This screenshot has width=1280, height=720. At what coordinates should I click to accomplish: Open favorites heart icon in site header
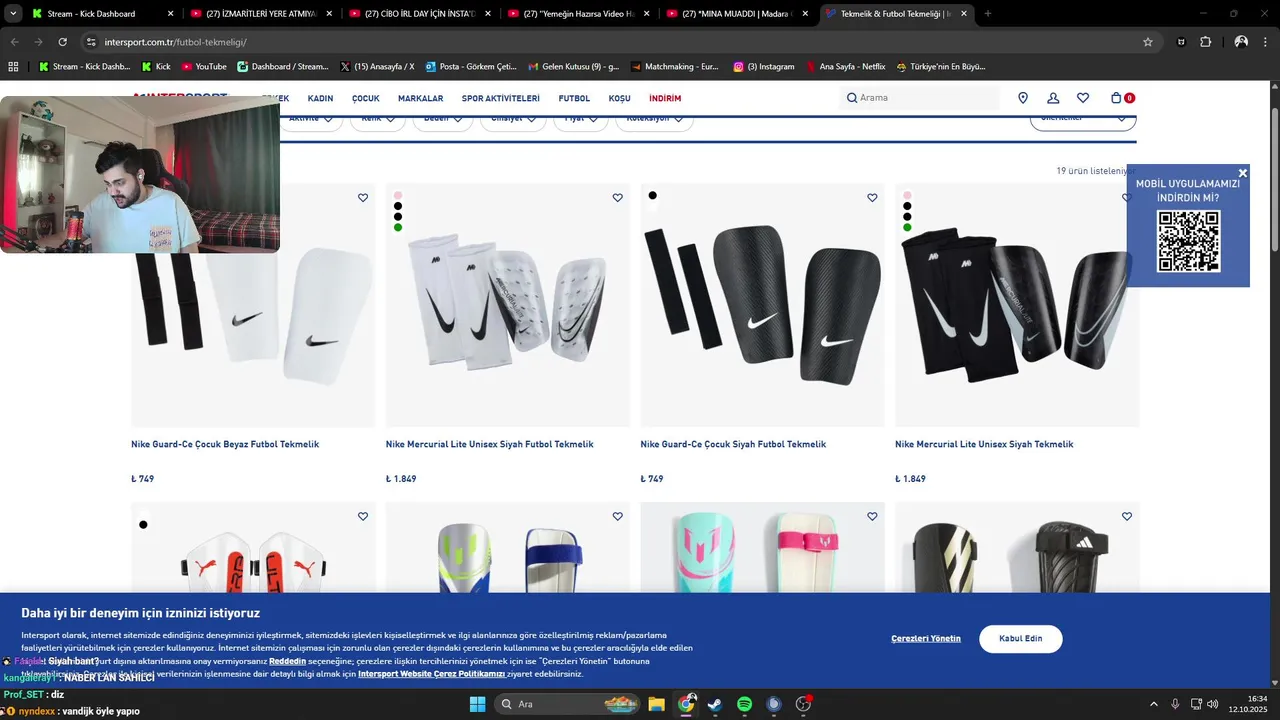(1083, 98)
